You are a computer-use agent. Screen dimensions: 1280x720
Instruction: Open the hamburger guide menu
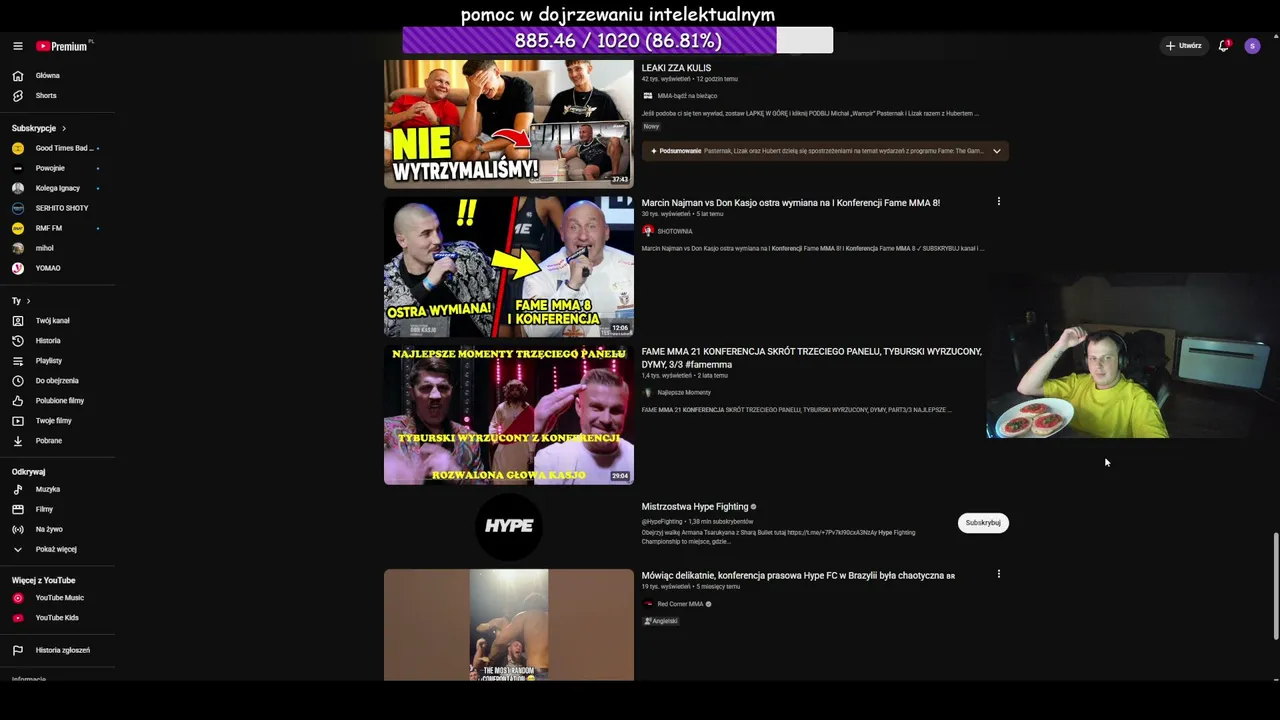pos(18,46)
